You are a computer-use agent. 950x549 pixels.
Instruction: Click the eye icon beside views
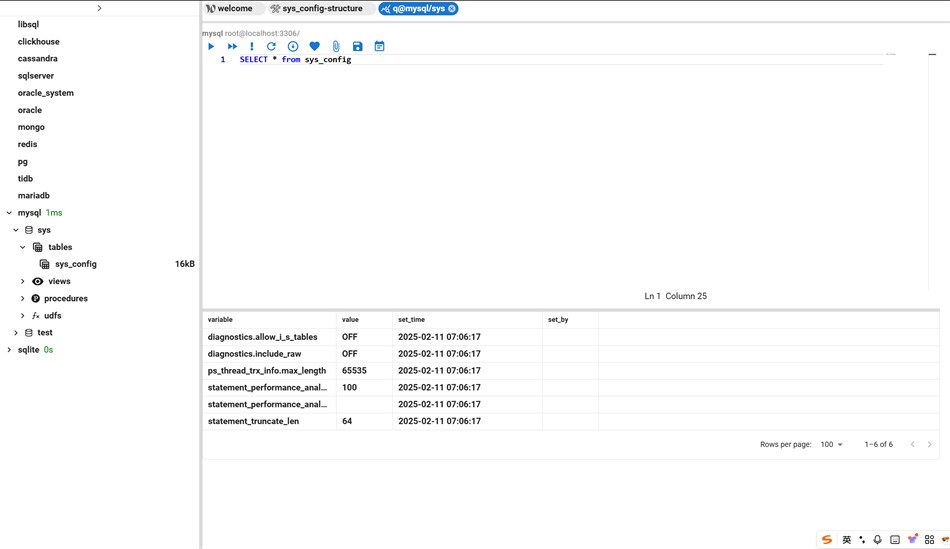(38, 281)
